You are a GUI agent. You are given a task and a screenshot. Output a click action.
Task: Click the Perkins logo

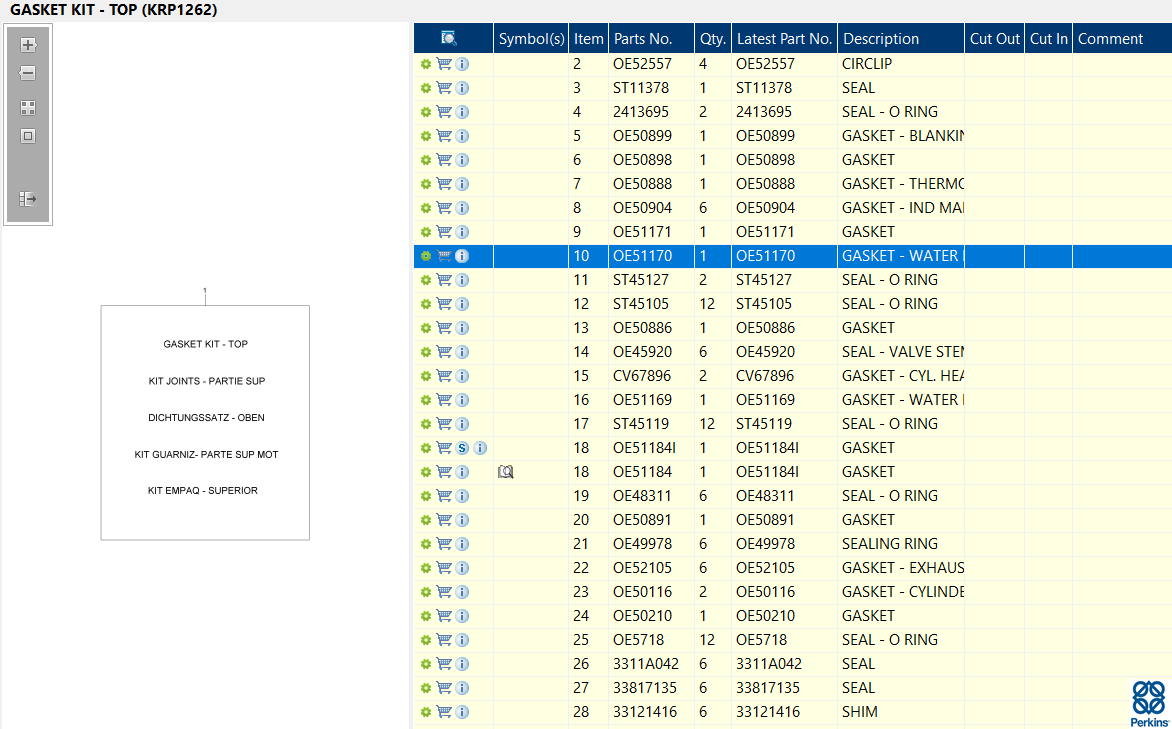click(x=1149, y=703)
